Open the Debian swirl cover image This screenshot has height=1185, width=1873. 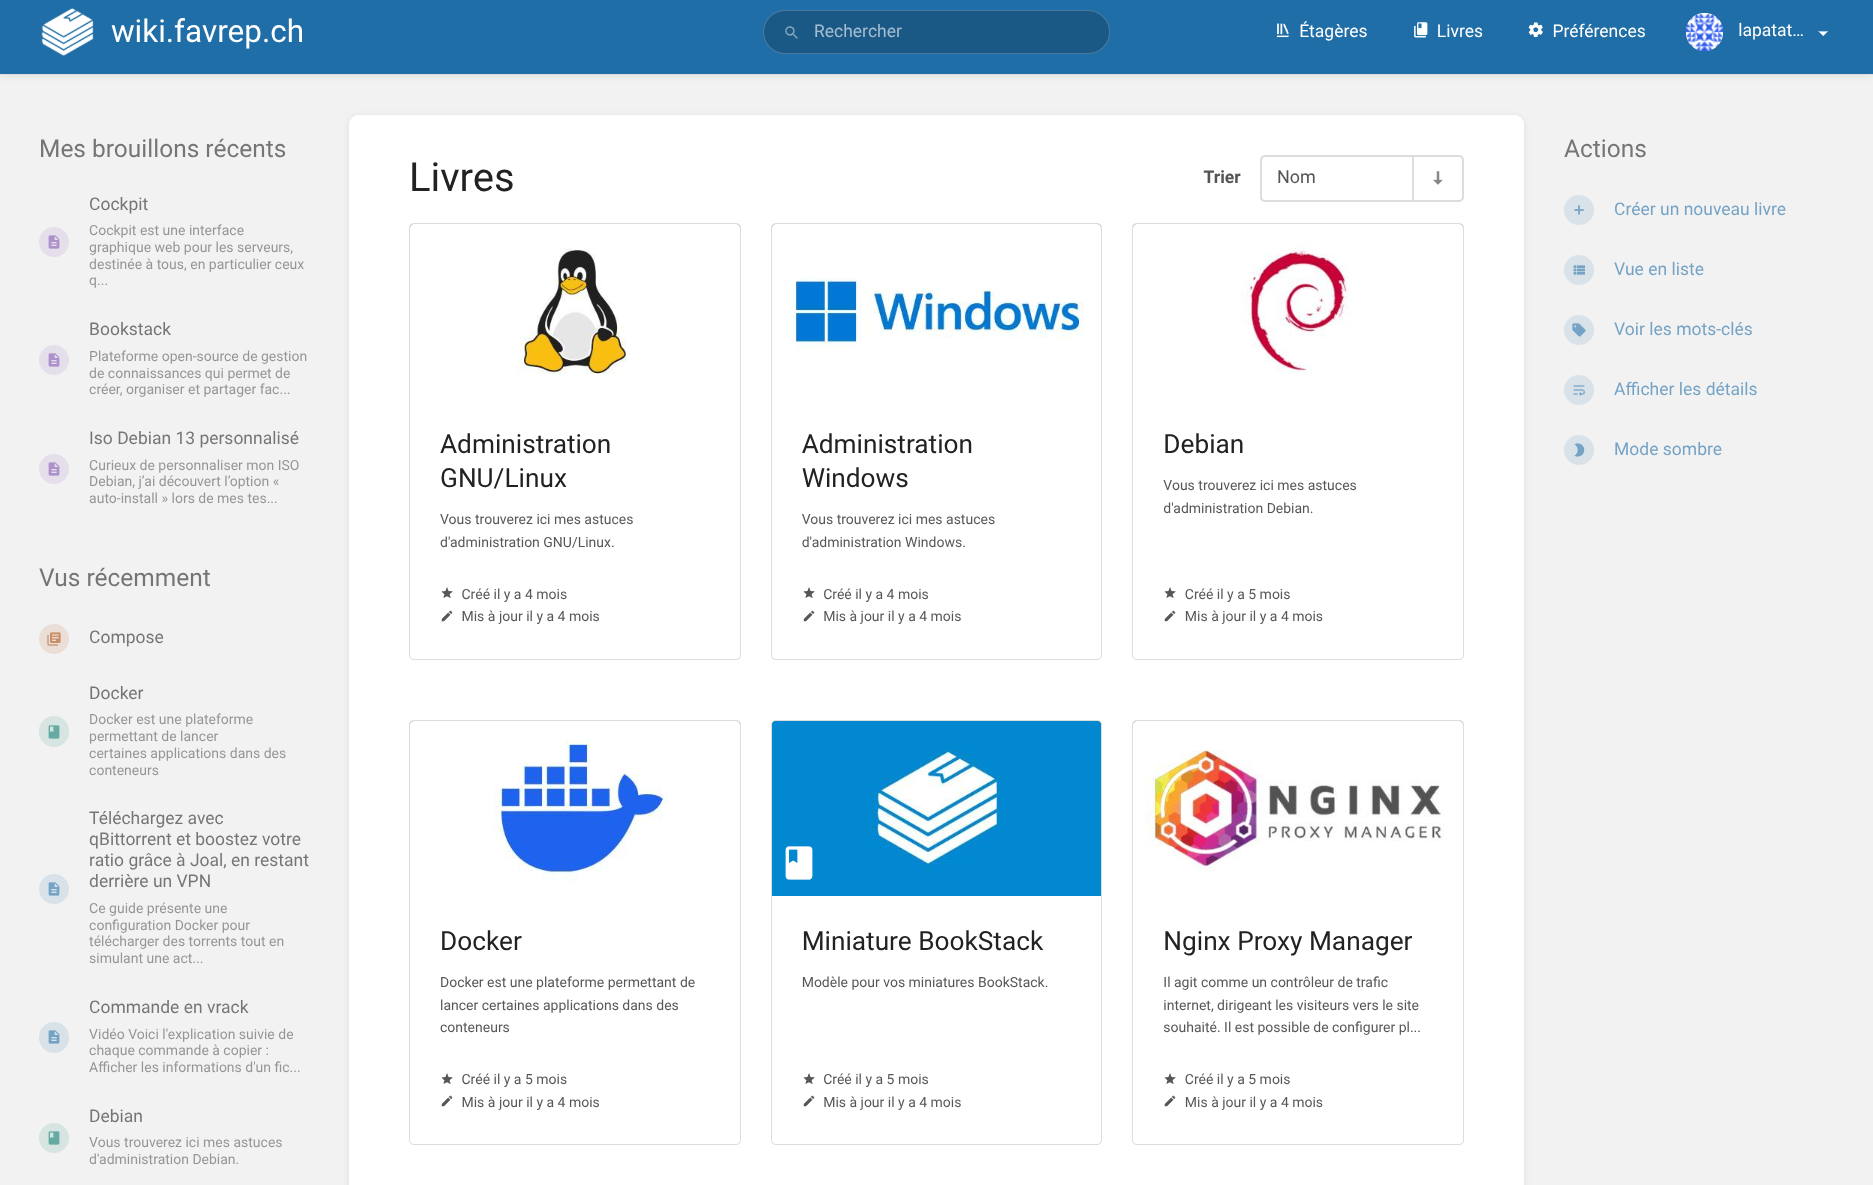tap(1297, 311)
